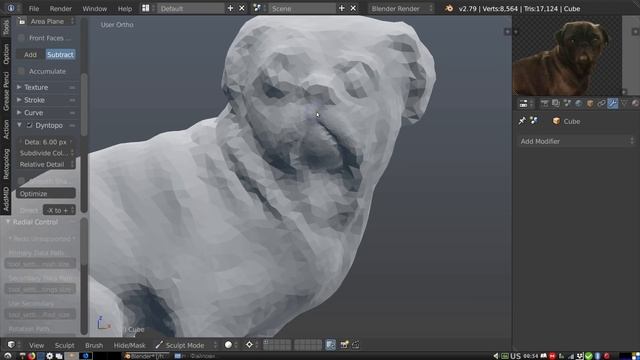The width and height of the screenshot is (640, 360).
Task: Click the Firefox icon in the taskbar
Action: pos(31,356)
